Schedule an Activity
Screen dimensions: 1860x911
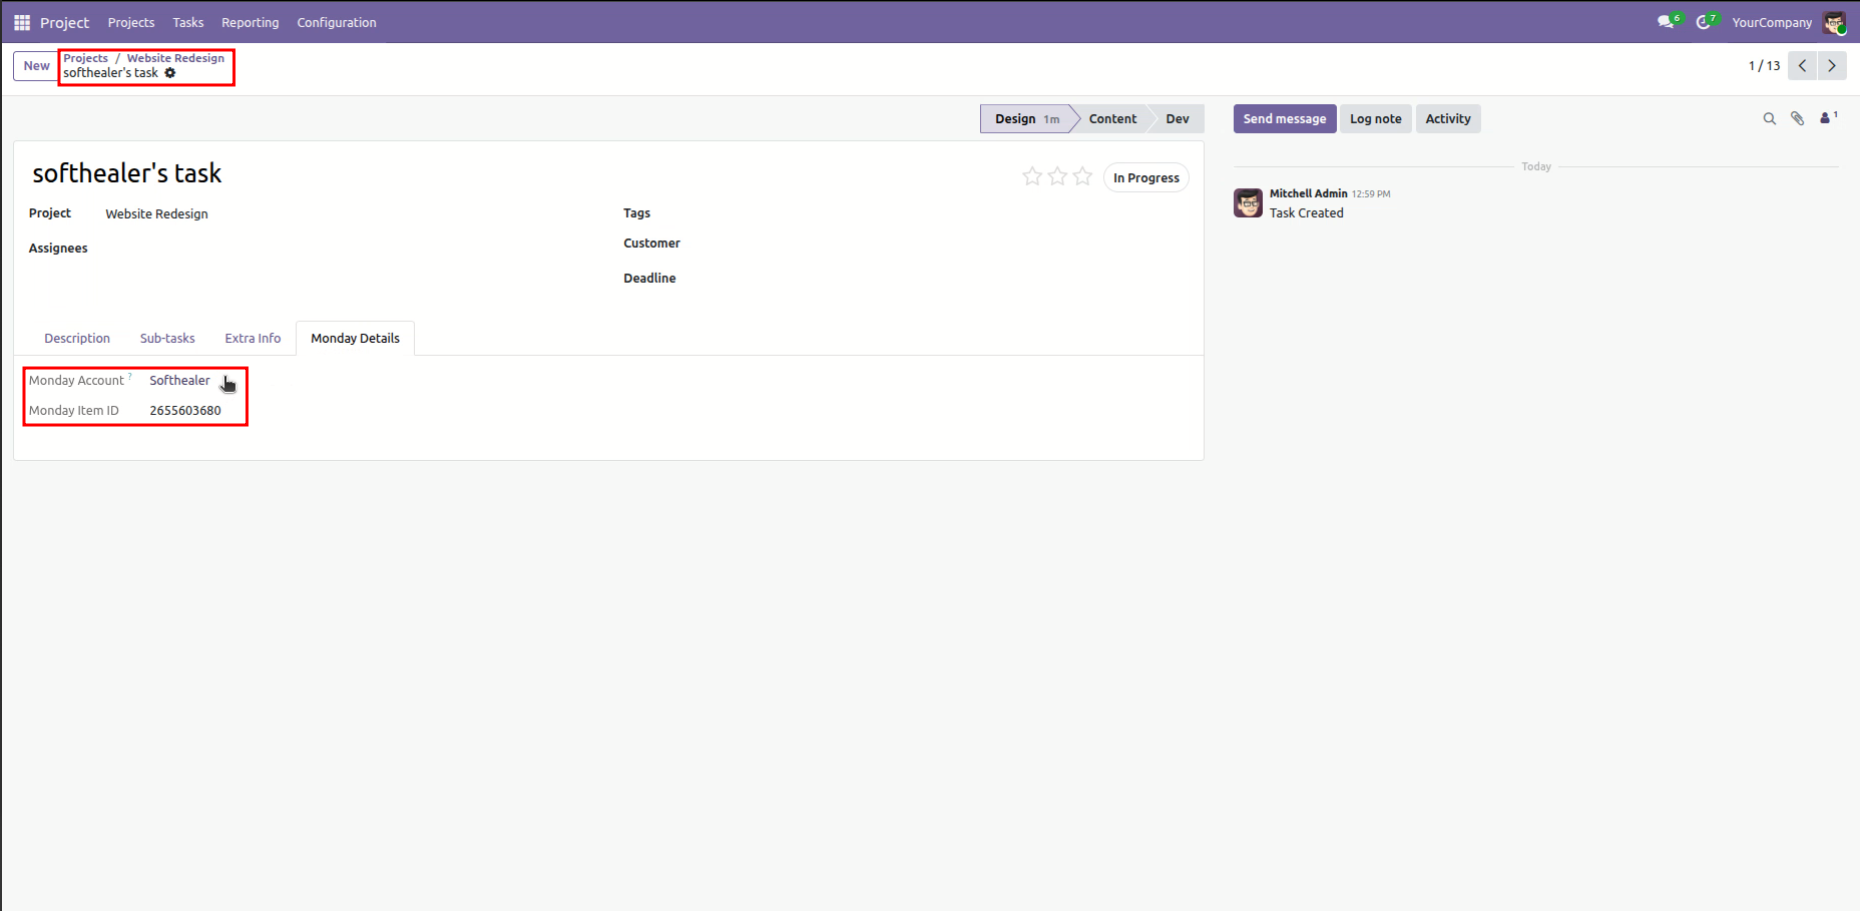coord(1448,119)
